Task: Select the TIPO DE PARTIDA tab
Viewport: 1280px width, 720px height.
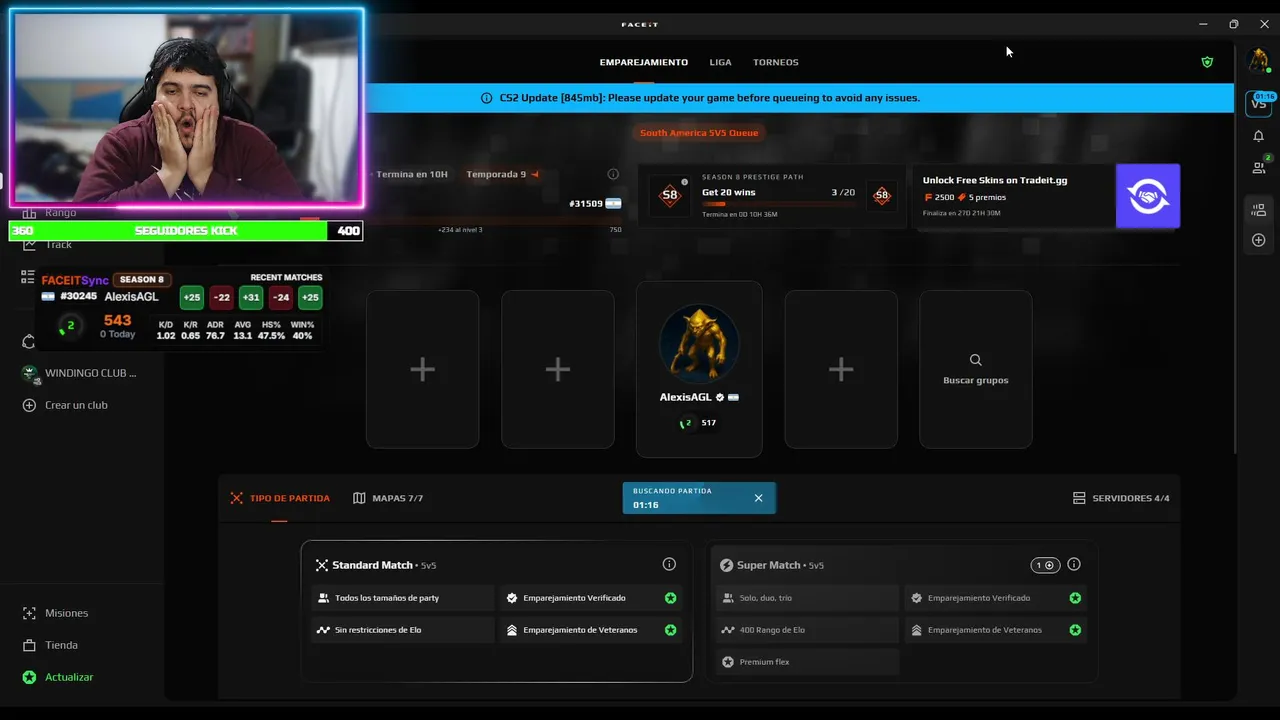Action: click(280, 498)
